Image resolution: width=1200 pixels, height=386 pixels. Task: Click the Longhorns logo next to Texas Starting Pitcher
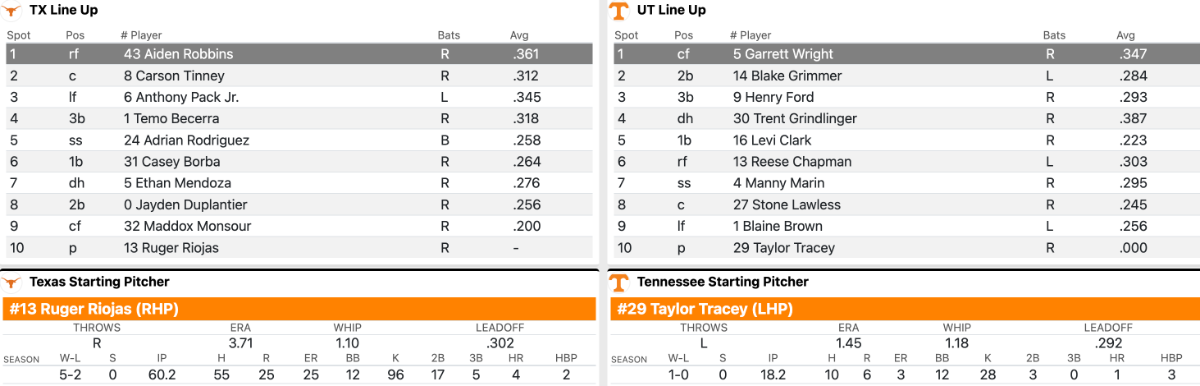pos(13,283)
